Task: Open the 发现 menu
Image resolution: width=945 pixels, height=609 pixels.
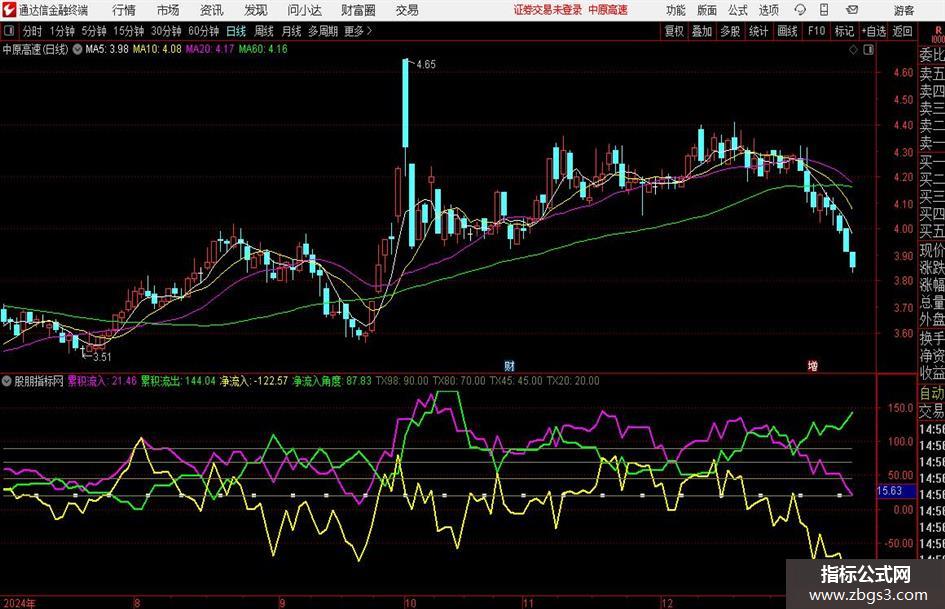Action: (x=256, y=10)
